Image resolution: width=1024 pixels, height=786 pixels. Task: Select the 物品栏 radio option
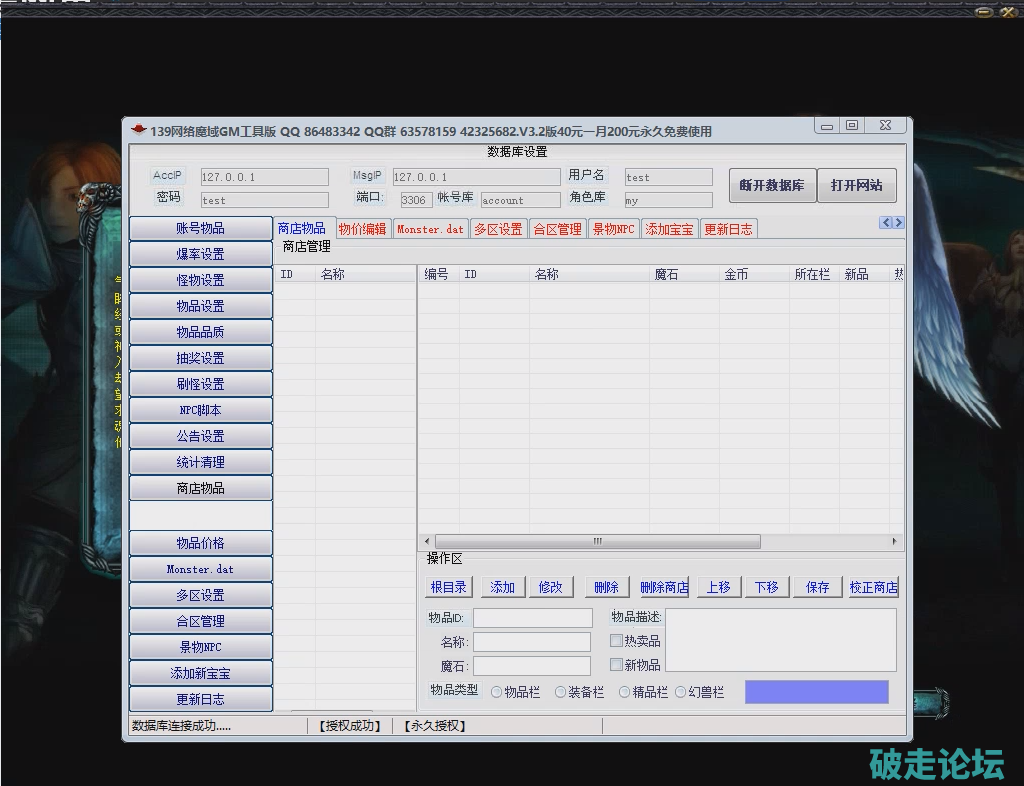497,692
